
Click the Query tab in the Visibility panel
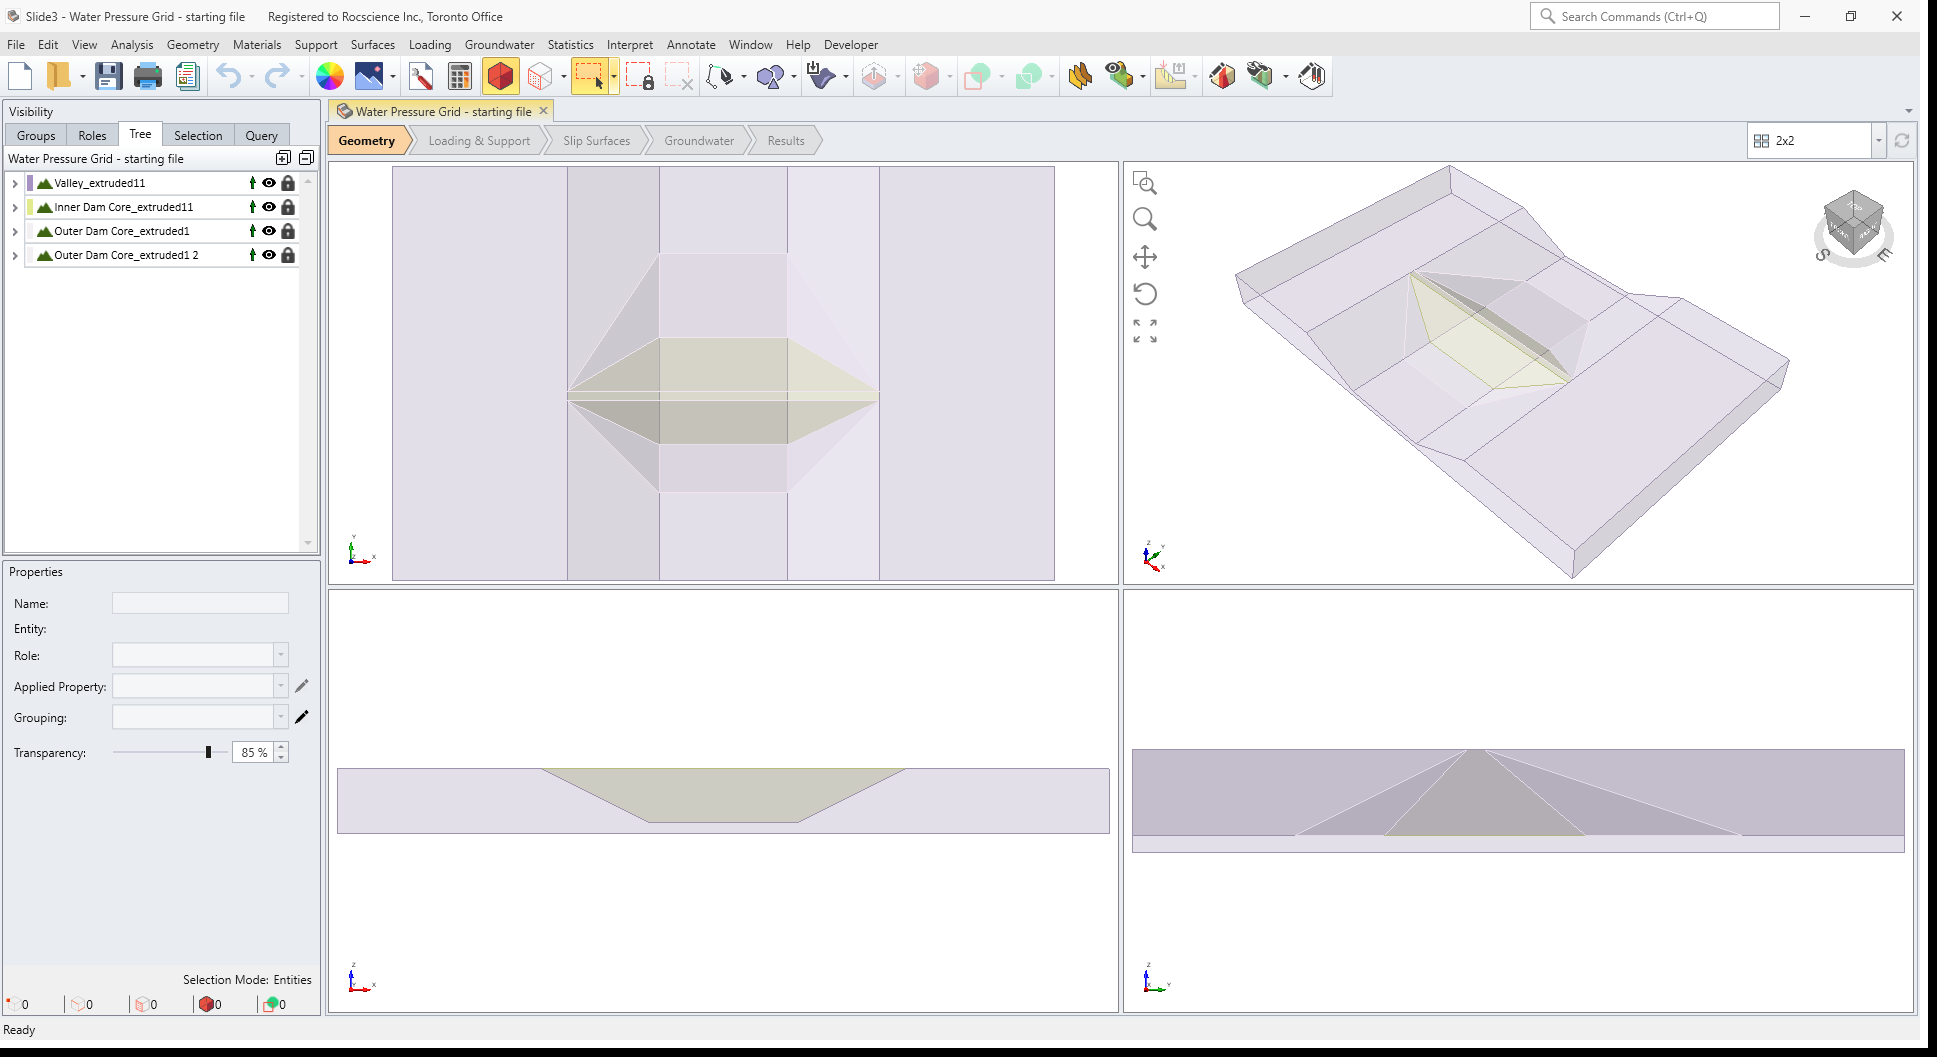point(261,135)
